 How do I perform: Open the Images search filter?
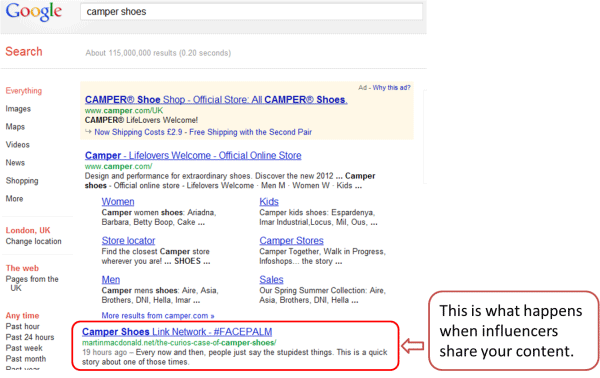(18, 109)
